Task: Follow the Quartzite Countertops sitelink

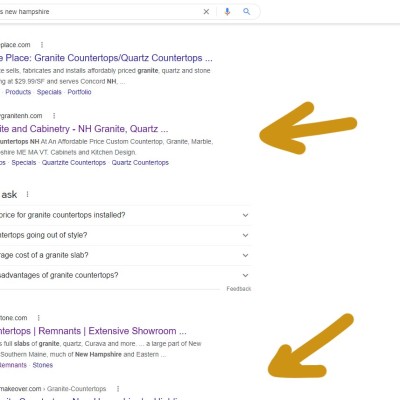Action: [74, 163]
